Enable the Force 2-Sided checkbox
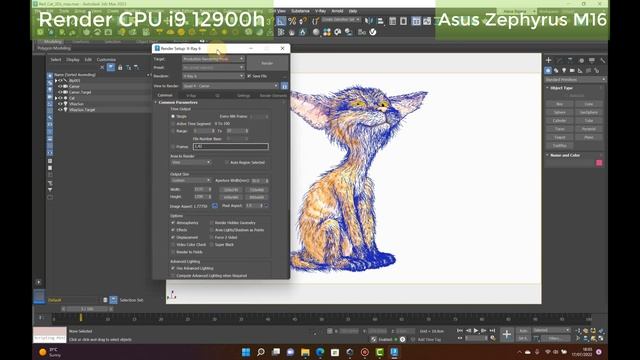This screenshot has height=360, width=640. [x=212, y=237]
